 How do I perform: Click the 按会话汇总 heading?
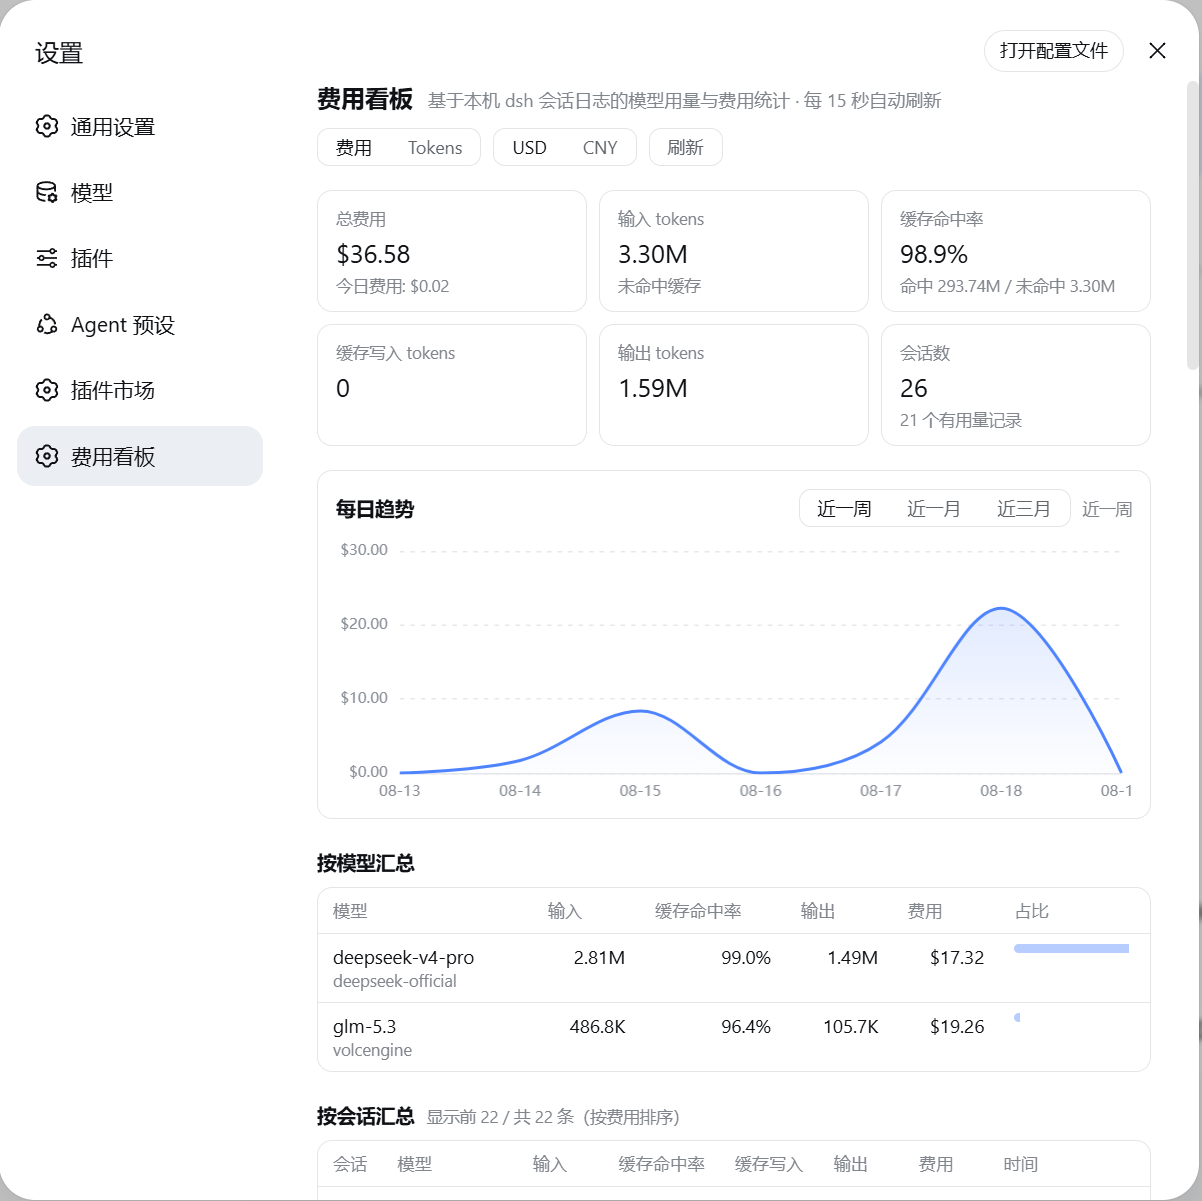[x=366, y=1116]
